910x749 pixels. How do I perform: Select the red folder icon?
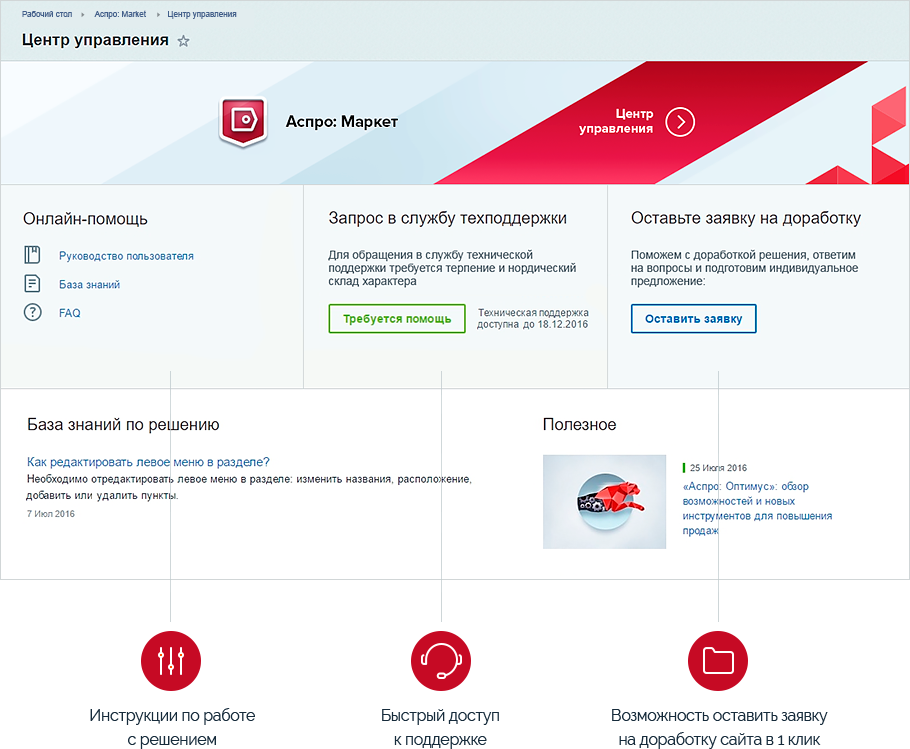[x=718, y=660]
